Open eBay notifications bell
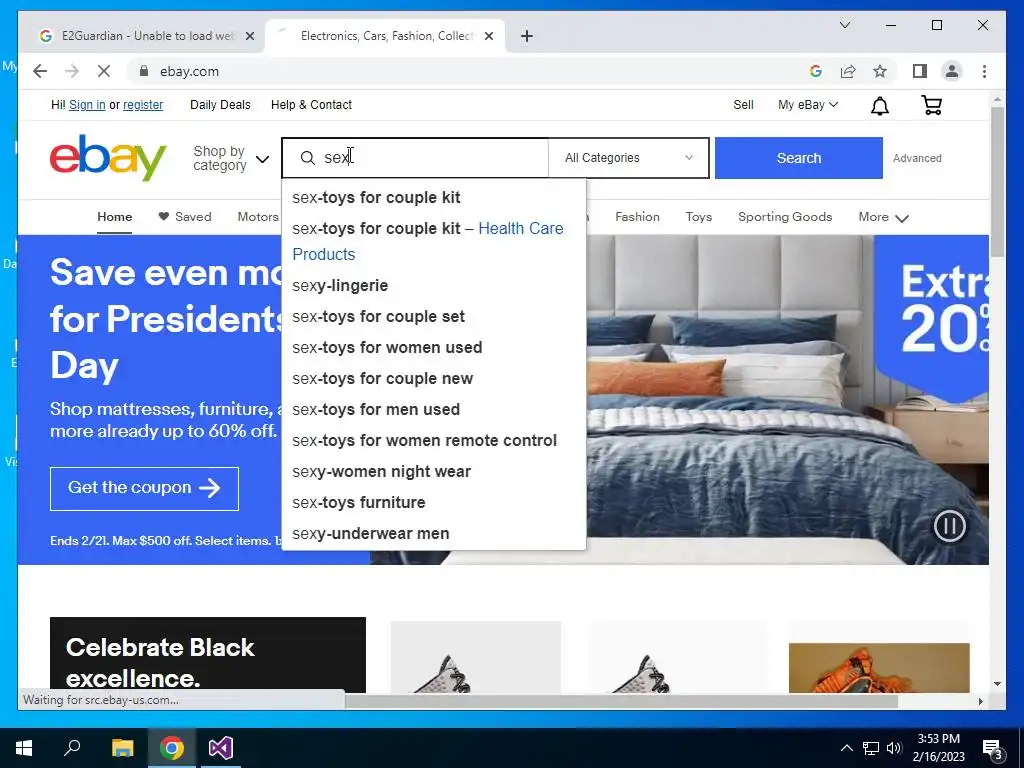This screenshot has width=1024, height=768. [x=880, y=106]
